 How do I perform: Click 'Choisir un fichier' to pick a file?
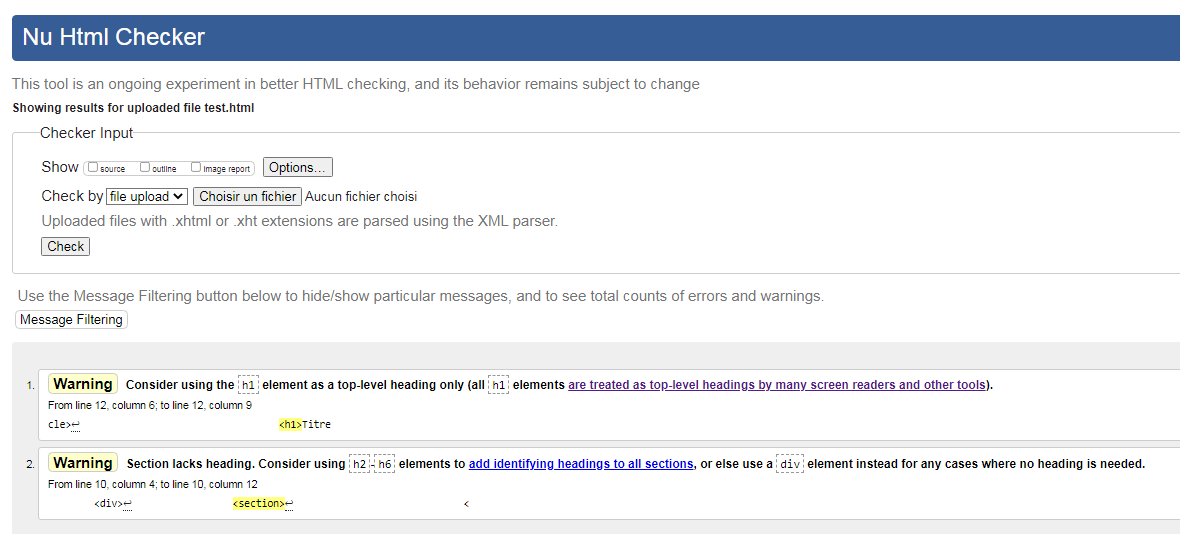point(248,196)
